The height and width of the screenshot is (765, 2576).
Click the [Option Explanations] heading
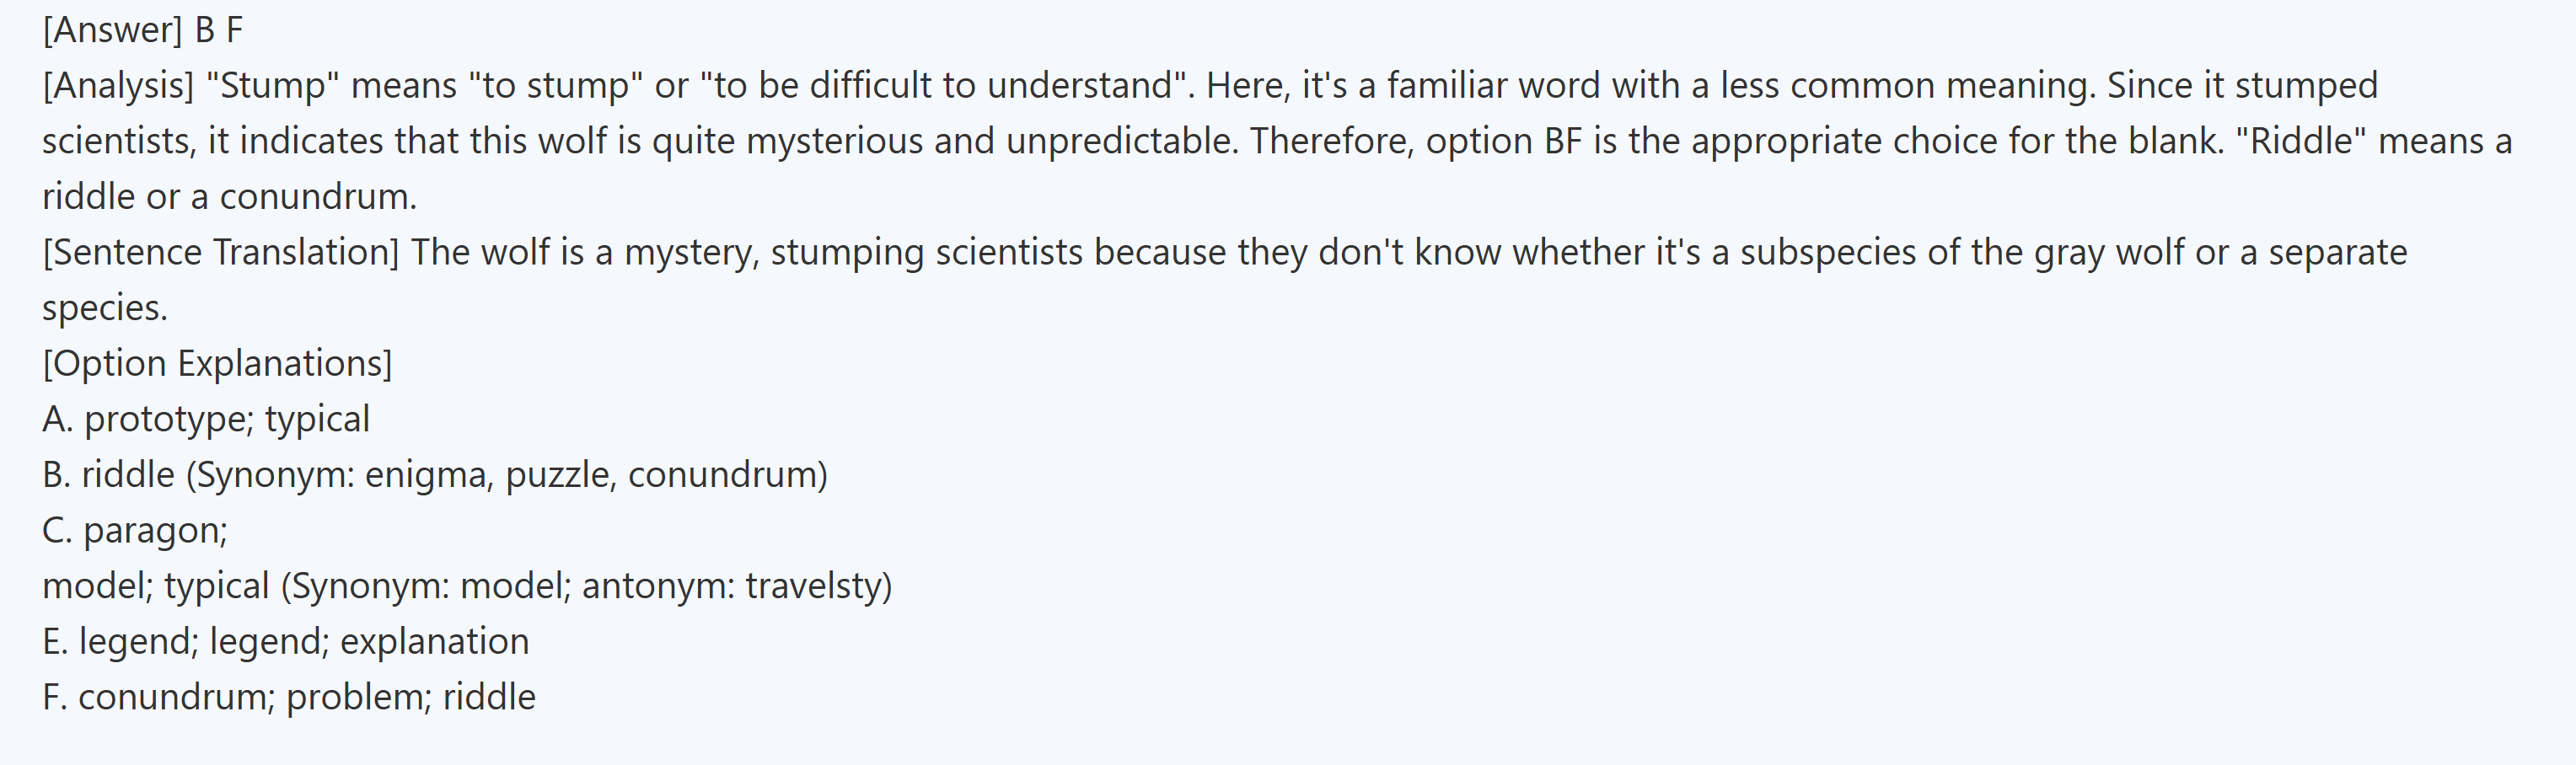point(217,363)
